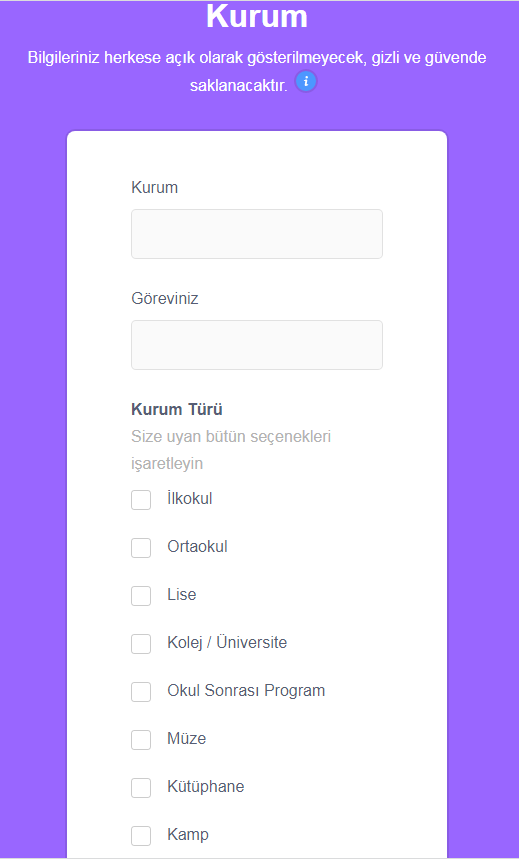Viewport: 519px width, 861px height.
Task: Tick the Müze checkbox
Action: point(141,740)
